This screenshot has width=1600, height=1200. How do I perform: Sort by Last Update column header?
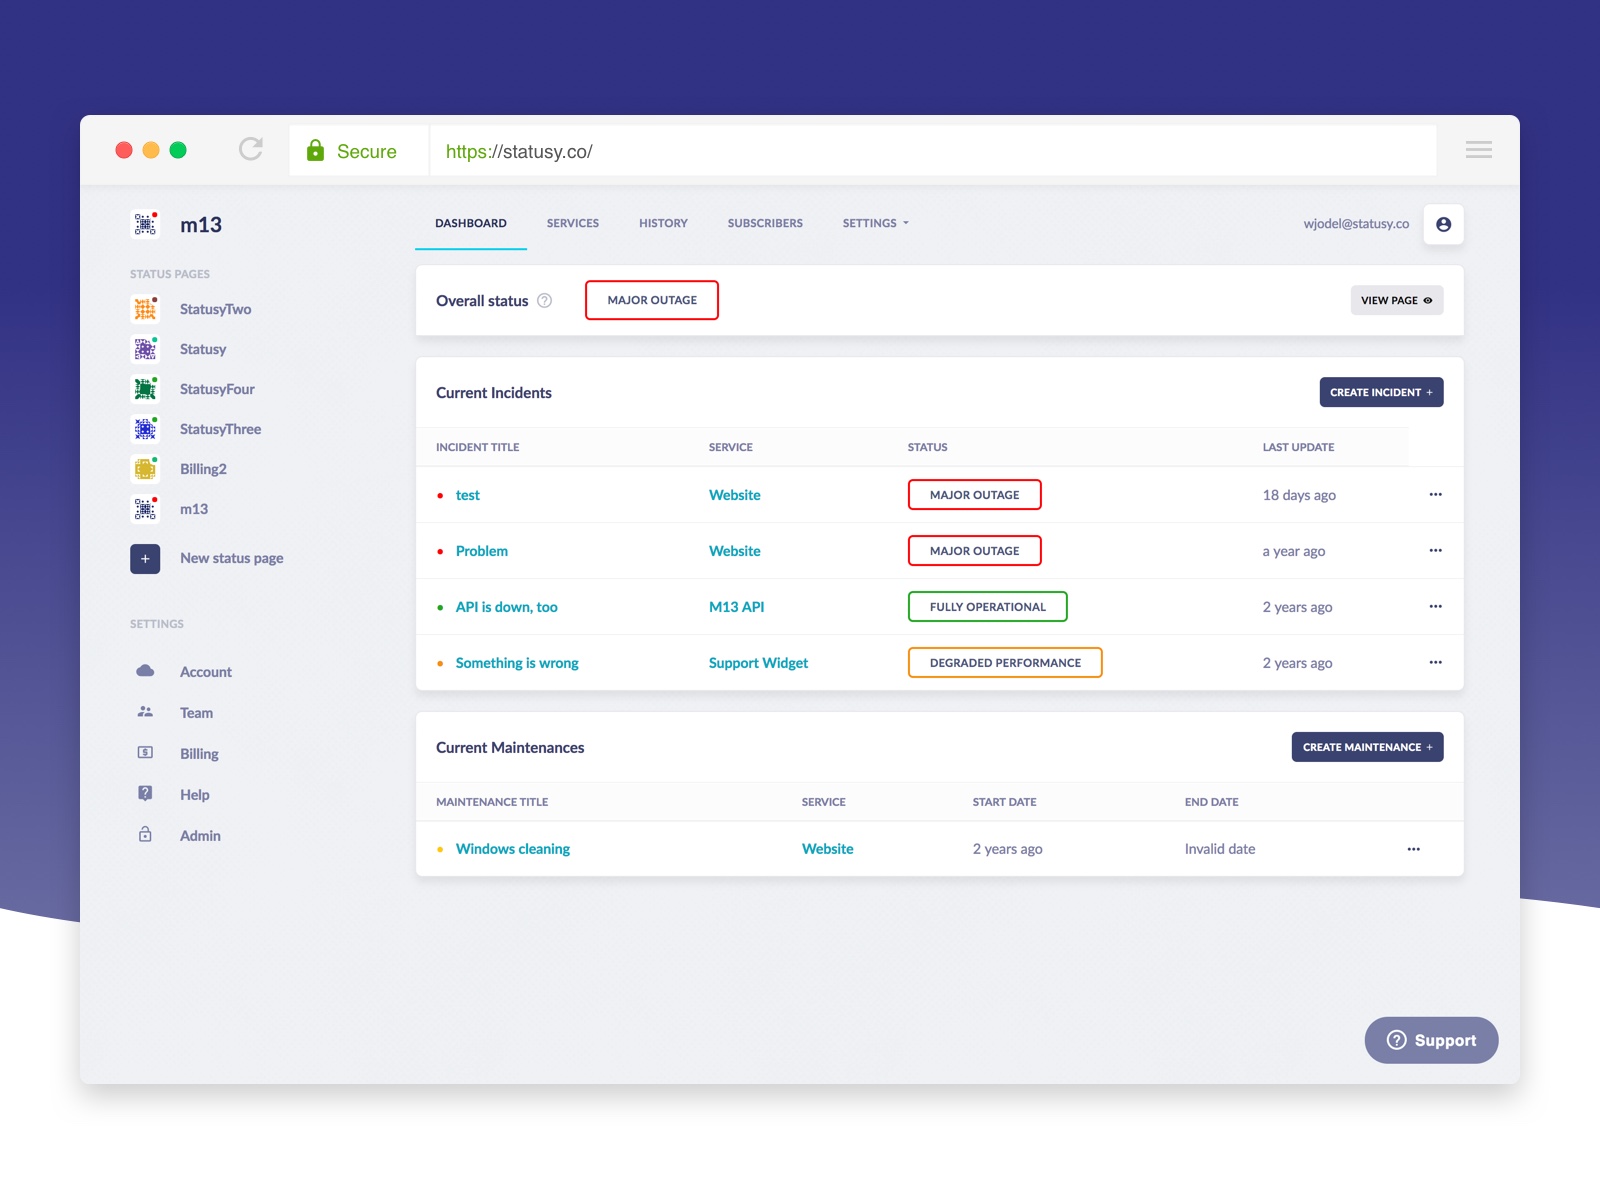(1298, 447)
